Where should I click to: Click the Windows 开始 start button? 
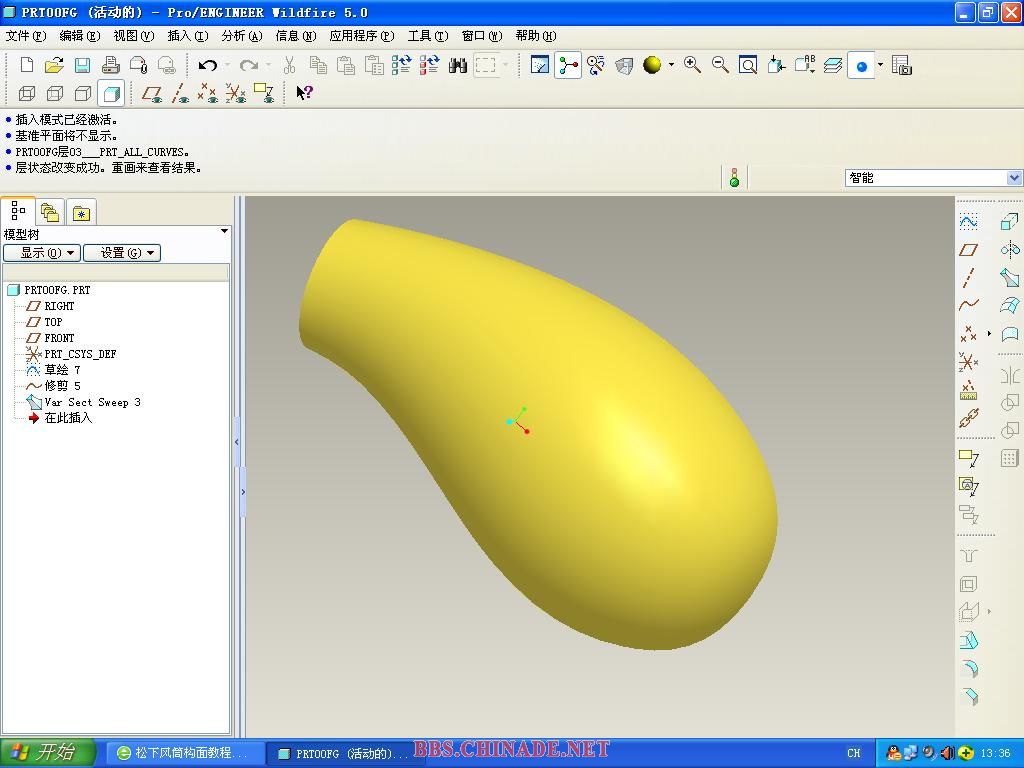coord(47,752)
